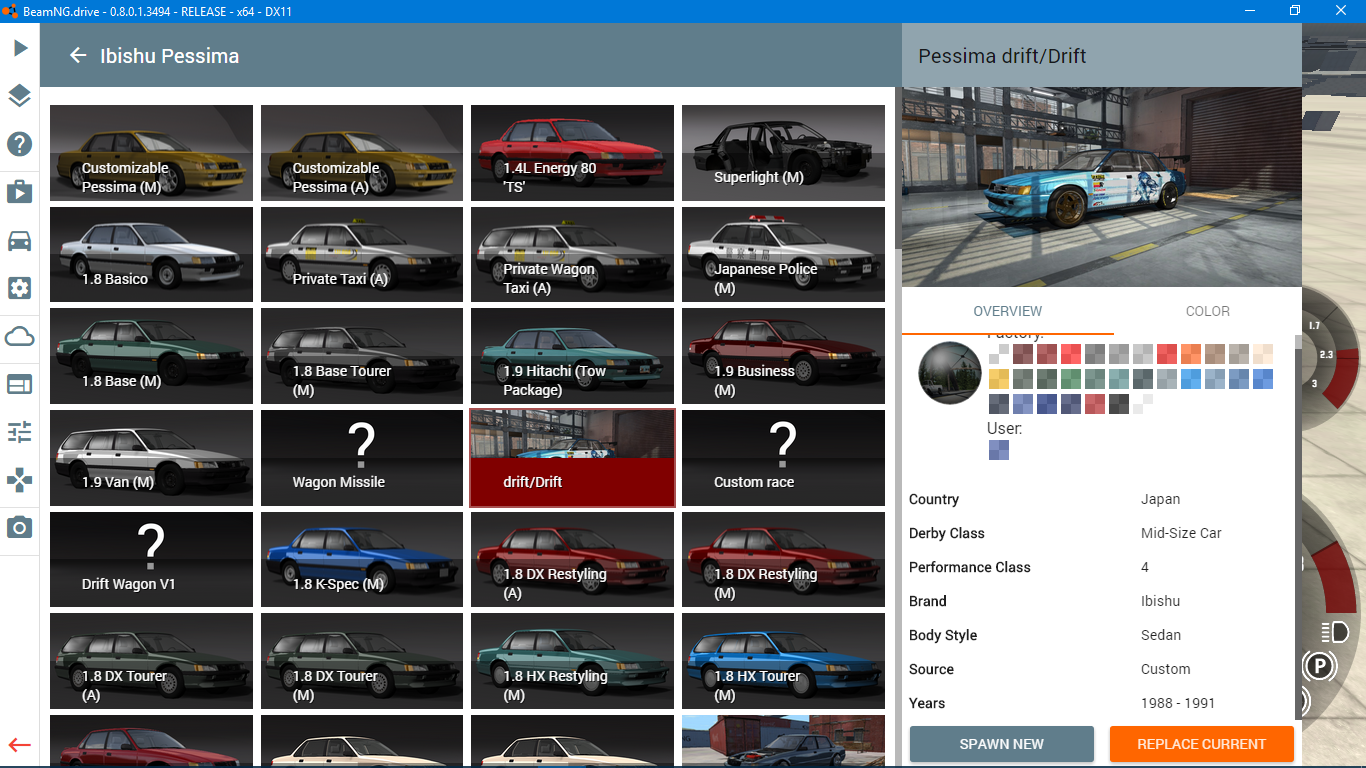Choose the Custom race configuration
Screen dimensions: 1366x768
(784, 458)
